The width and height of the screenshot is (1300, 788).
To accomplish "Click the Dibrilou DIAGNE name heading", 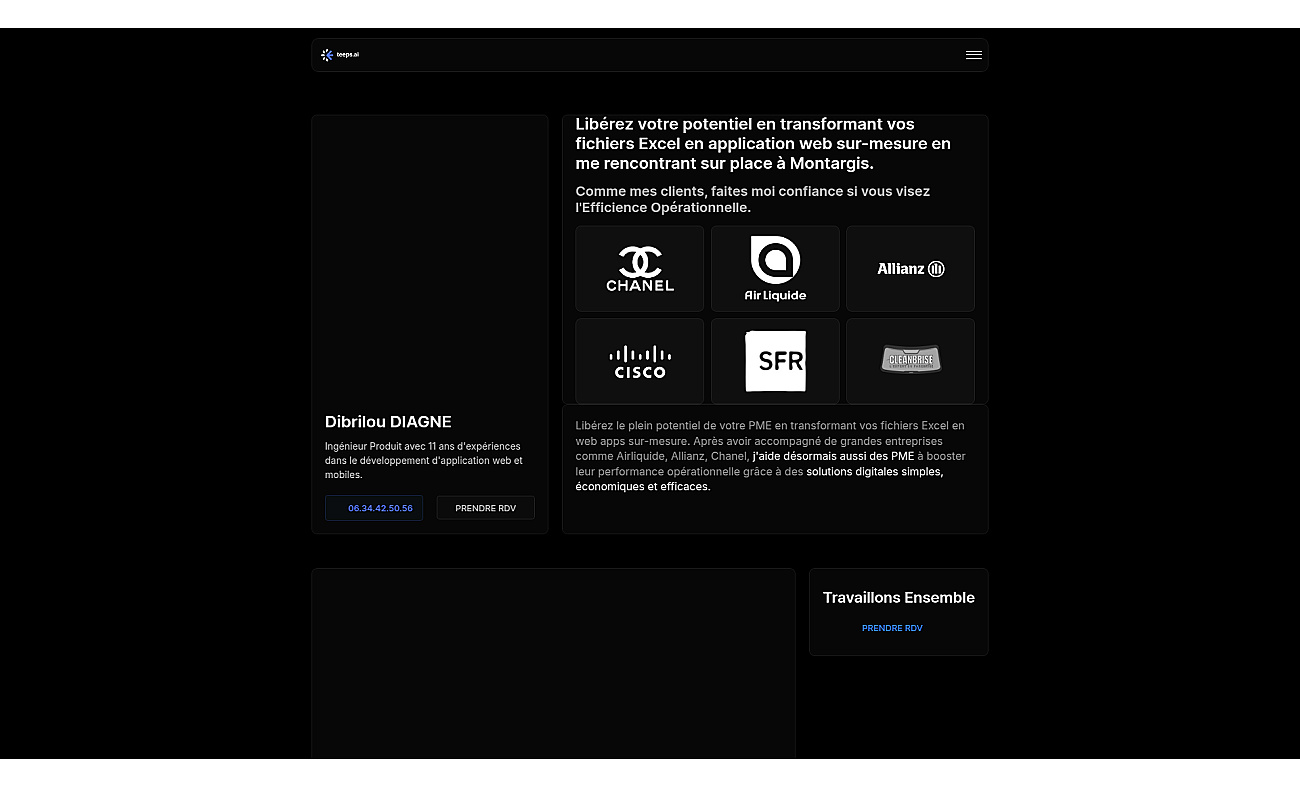I will click(x=388, y=422).
